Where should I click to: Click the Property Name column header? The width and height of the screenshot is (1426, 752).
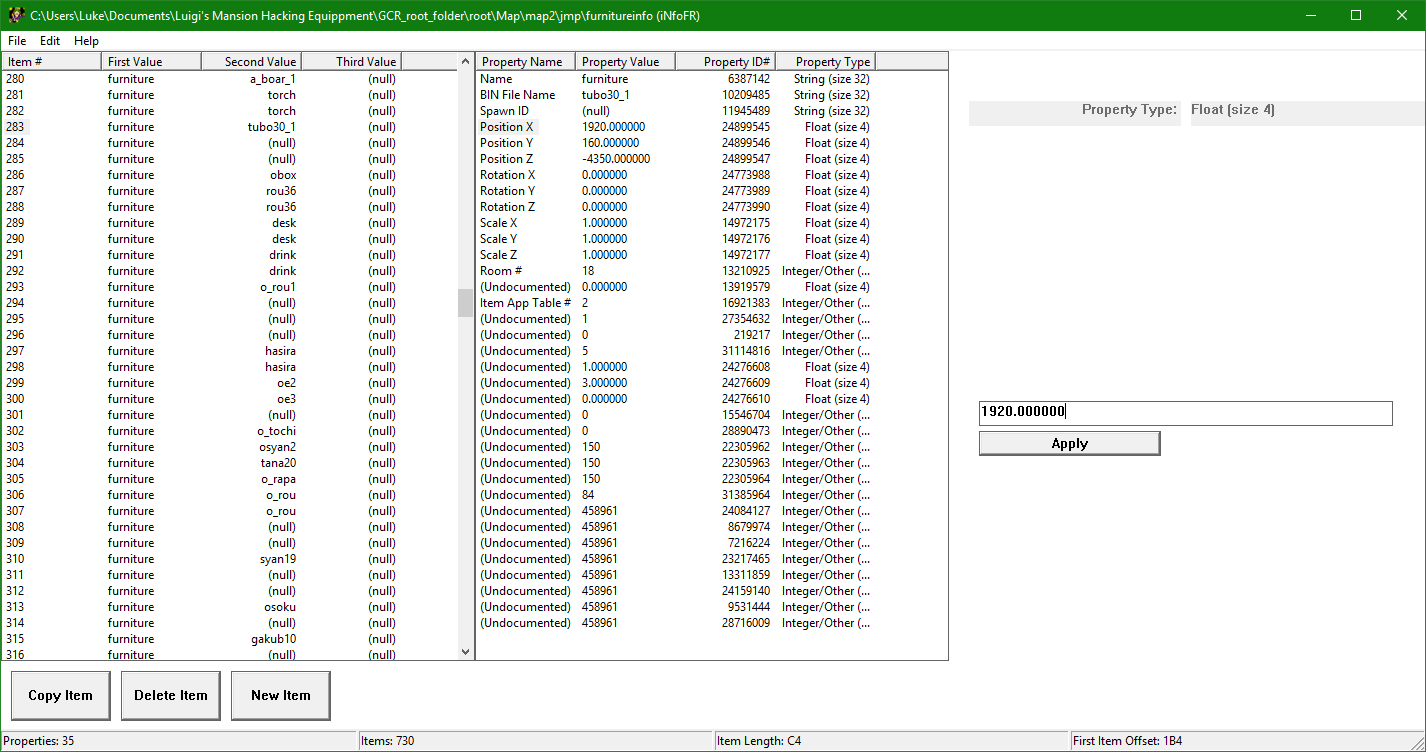(524, 62)
